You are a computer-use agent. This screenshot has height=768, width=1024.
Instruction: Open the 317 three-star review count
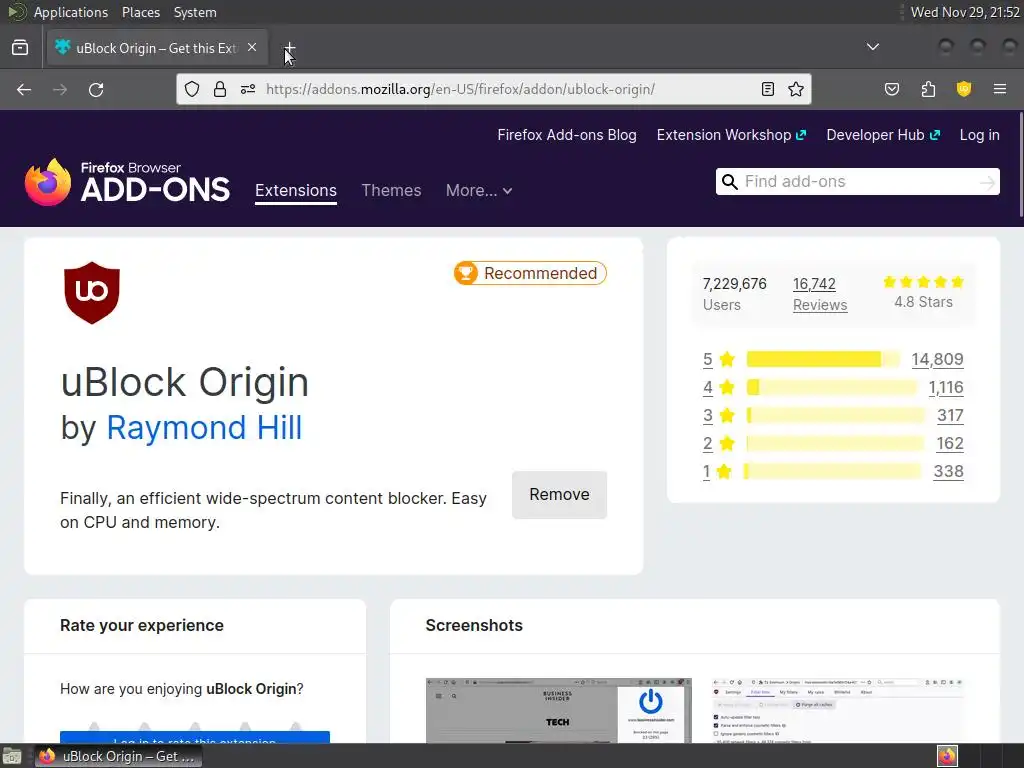[950, 415]
